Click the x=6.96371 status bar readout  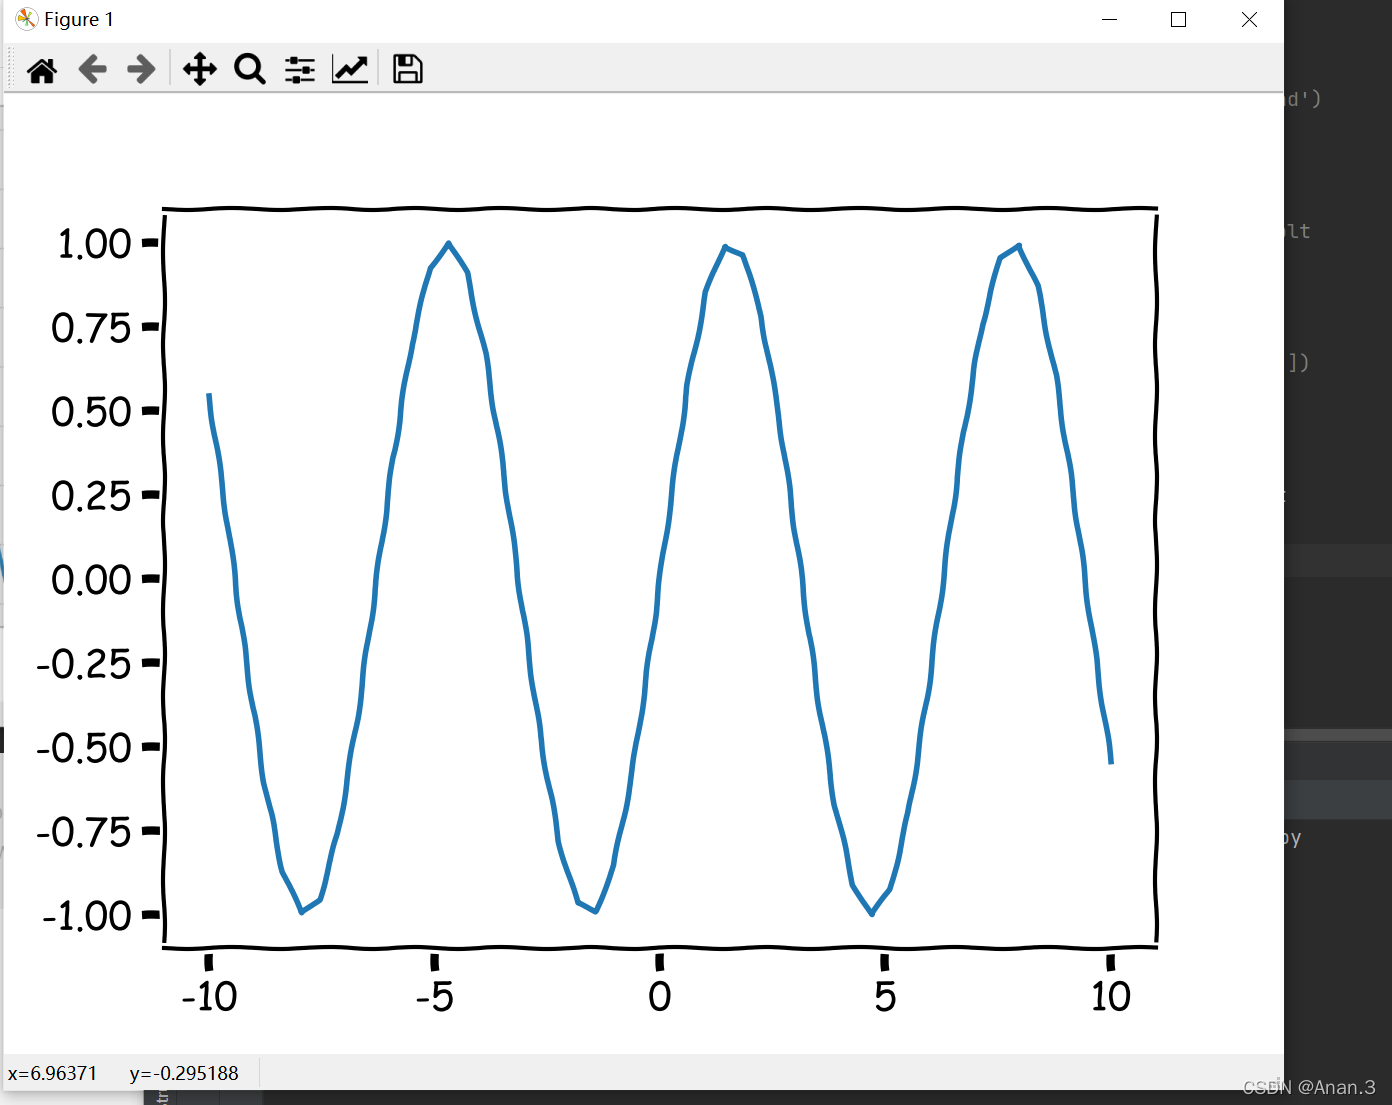[x=53, y=1073]
